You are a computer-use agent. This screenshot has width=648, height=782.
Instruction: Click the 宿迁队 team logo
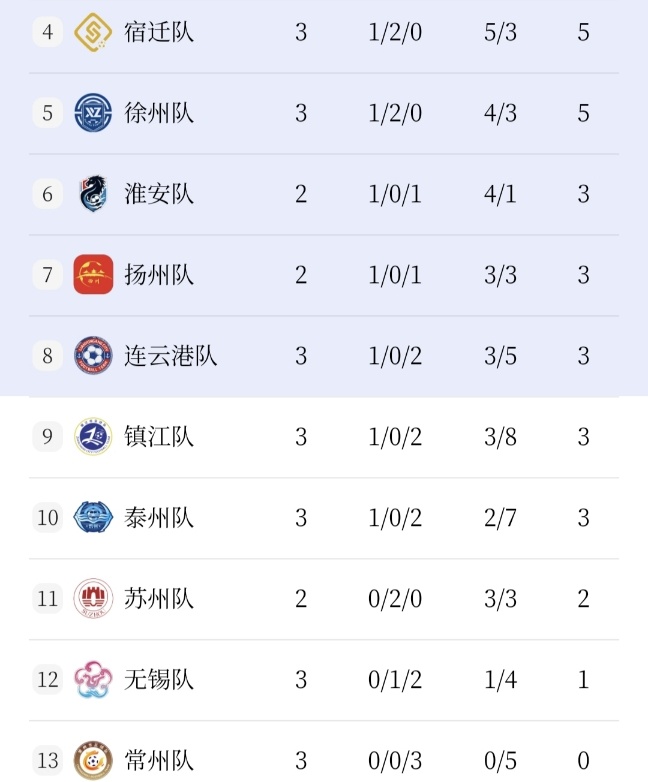pyautogui.click(x=93, y=32)
